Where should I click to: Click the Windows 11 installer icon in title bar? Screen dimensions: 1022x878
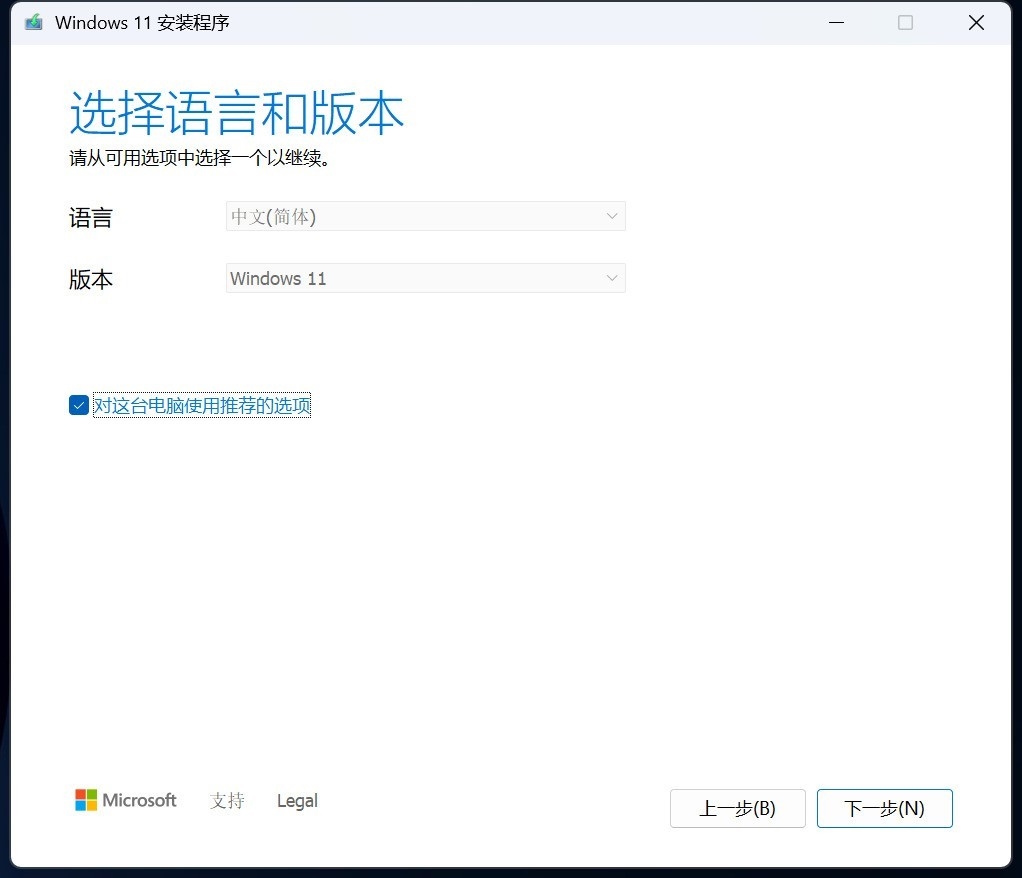point(33,22)
